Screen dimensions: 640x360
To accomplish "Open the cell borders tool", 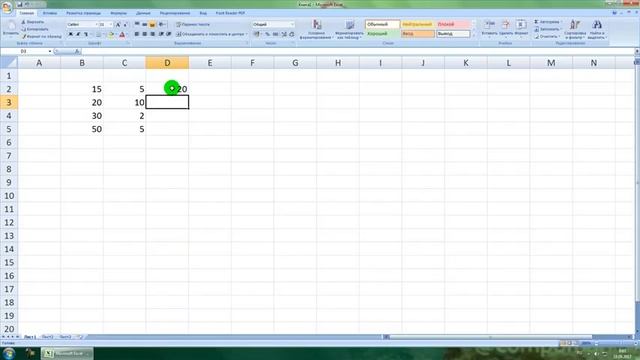I will [99, 35].
